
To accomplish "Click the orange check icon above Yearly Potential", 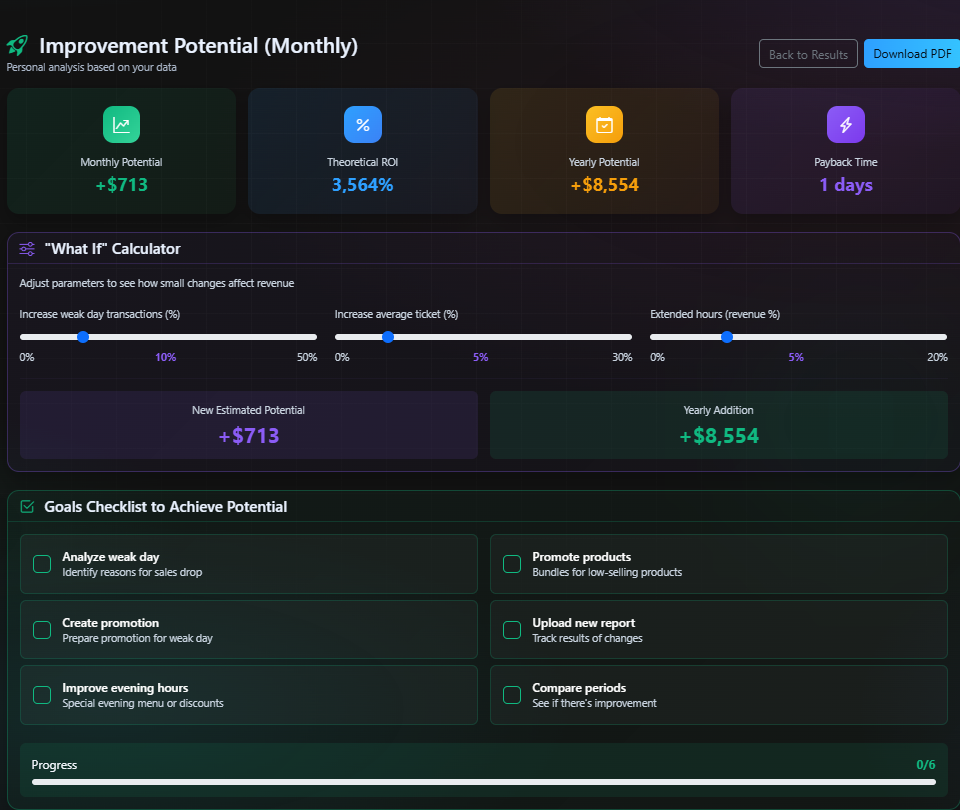I will [x=604, y=124].
